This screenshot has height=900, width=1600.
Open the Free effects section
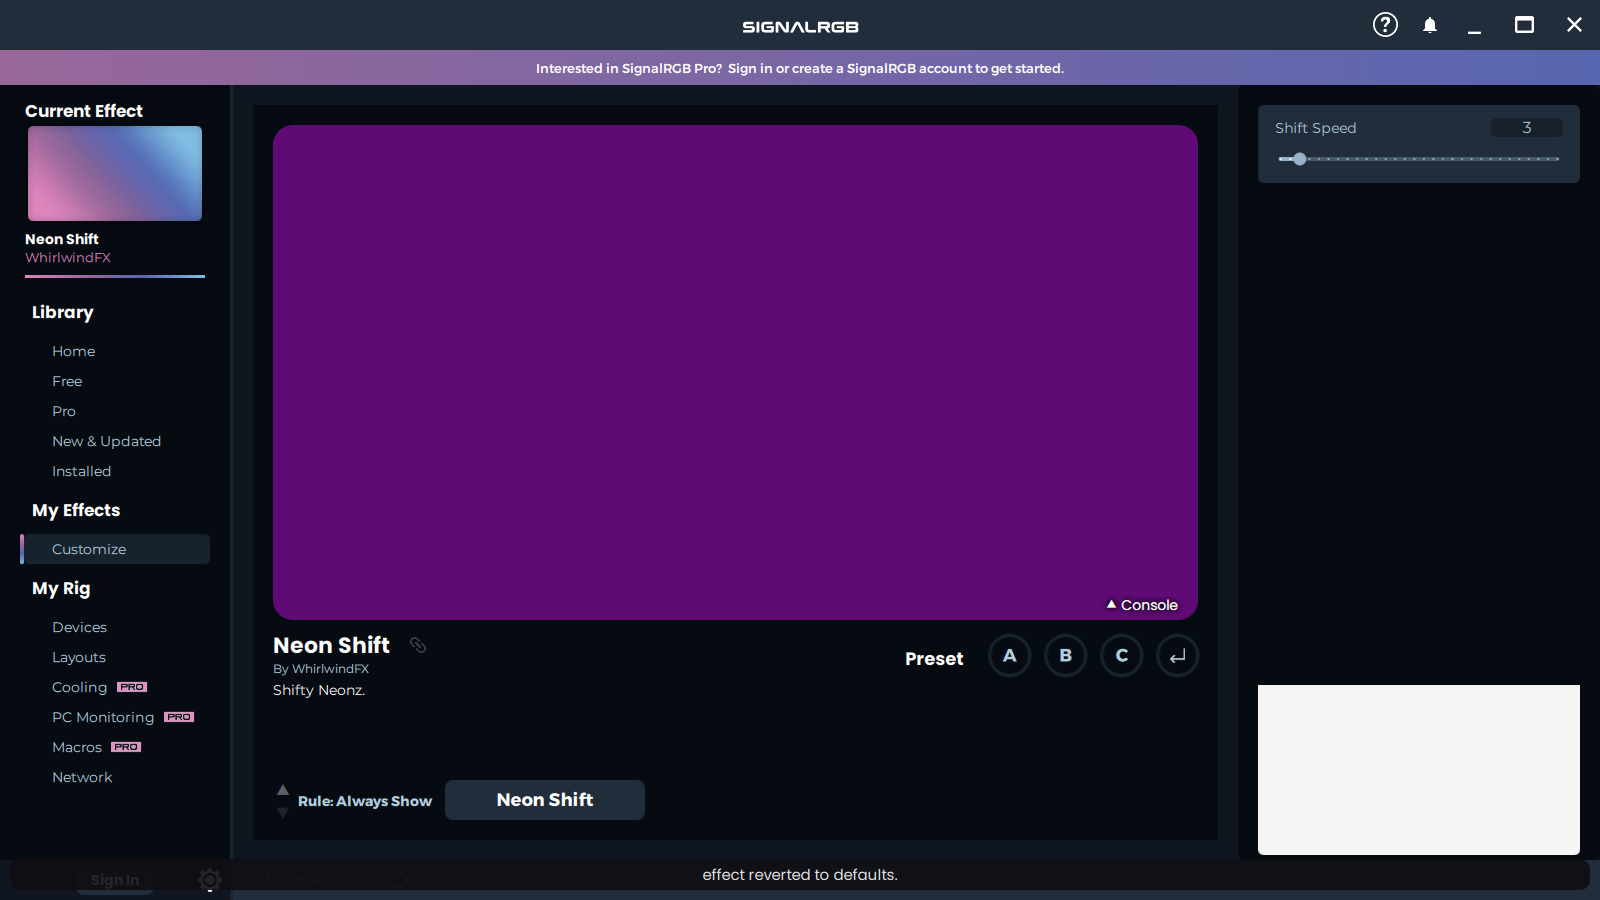(67, 381)
